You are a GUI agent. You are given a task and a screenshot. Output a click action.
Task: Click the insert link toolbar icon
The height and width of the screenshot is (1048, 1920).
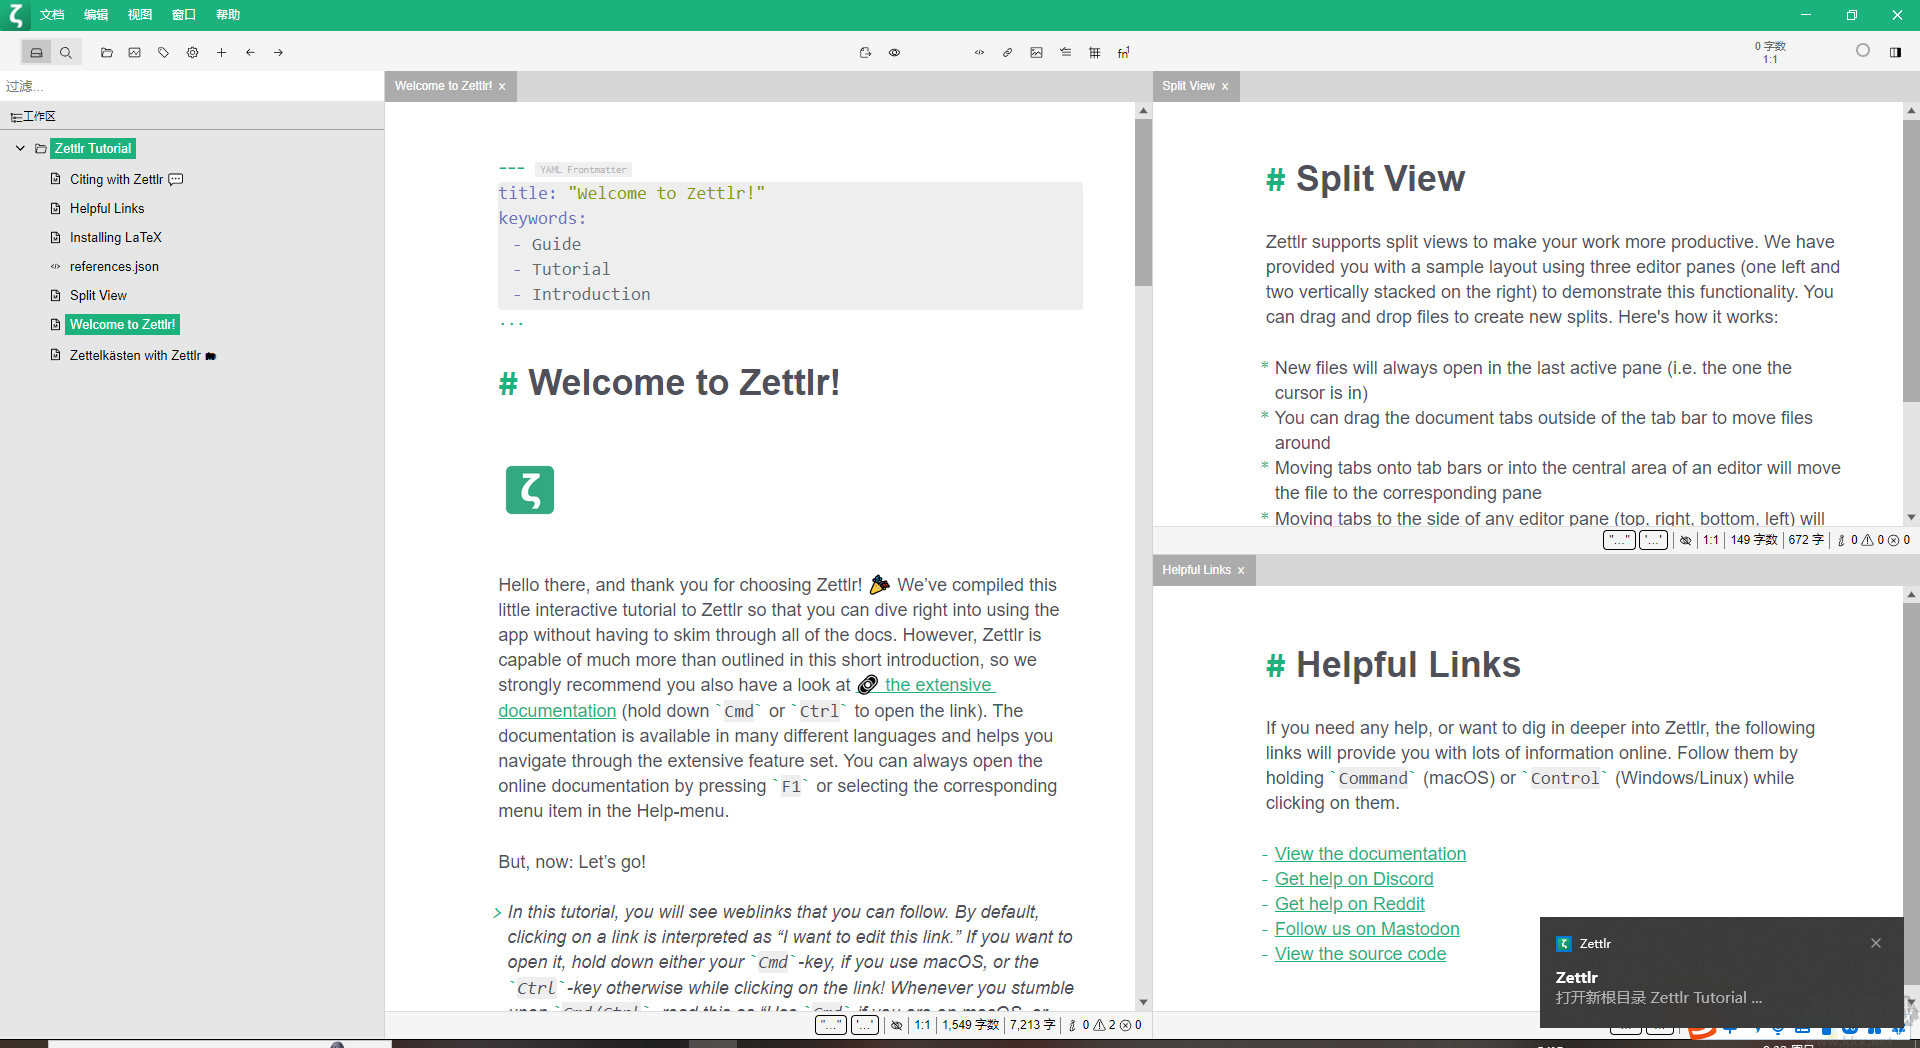pyautogui.click(x=1008, y=53)
